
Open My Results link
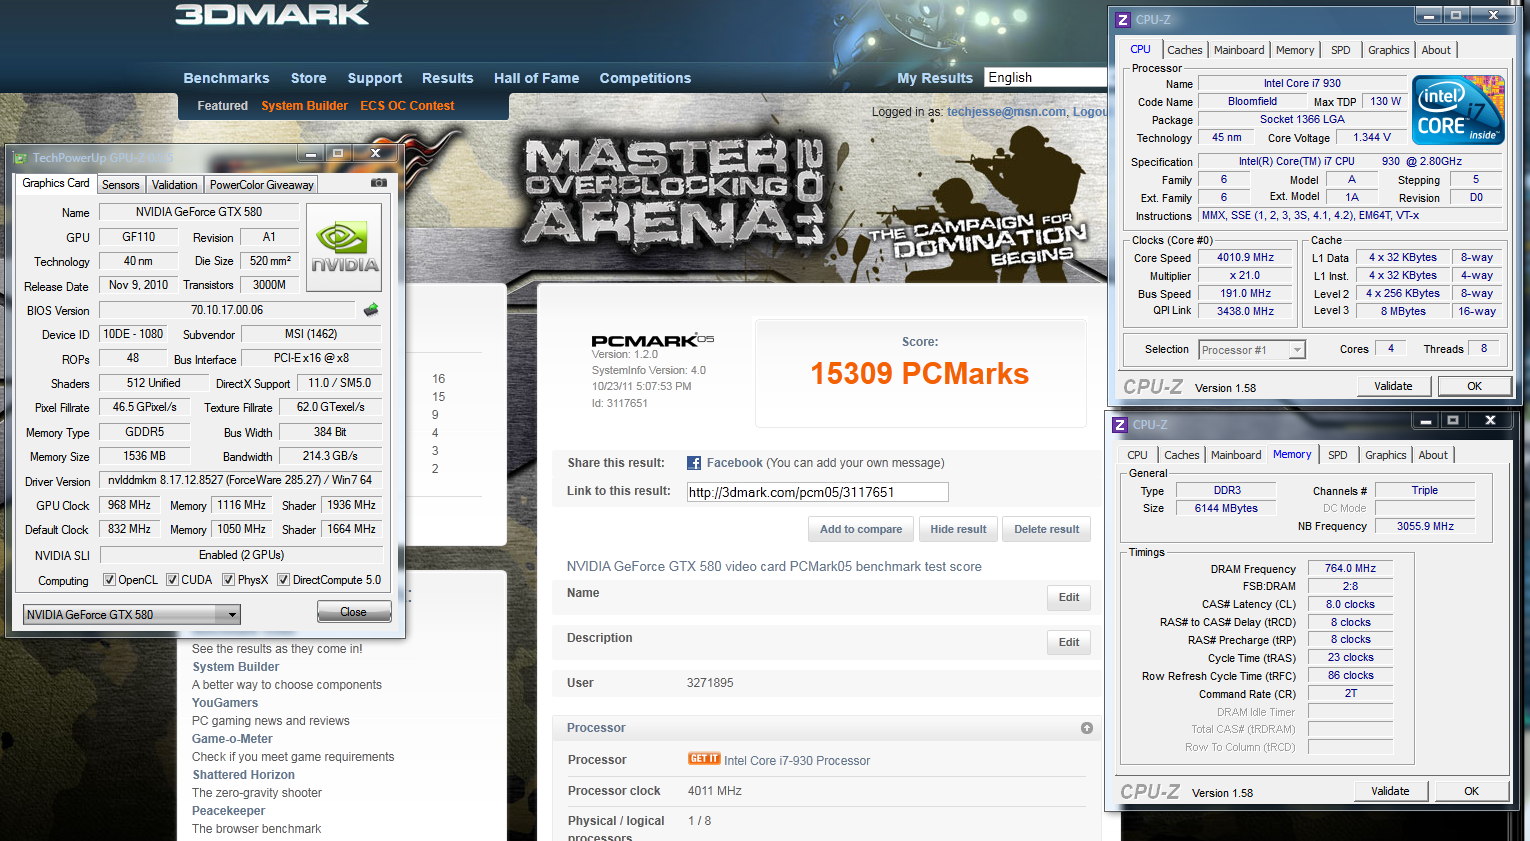tap(935, 78)
